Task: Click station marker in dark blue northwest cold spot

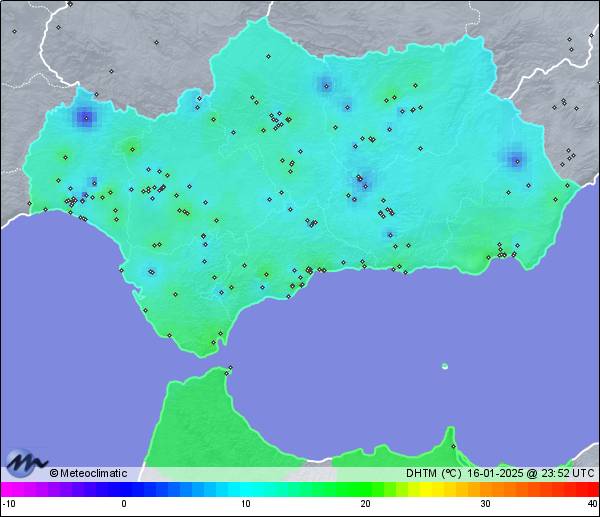Action: 86,118
